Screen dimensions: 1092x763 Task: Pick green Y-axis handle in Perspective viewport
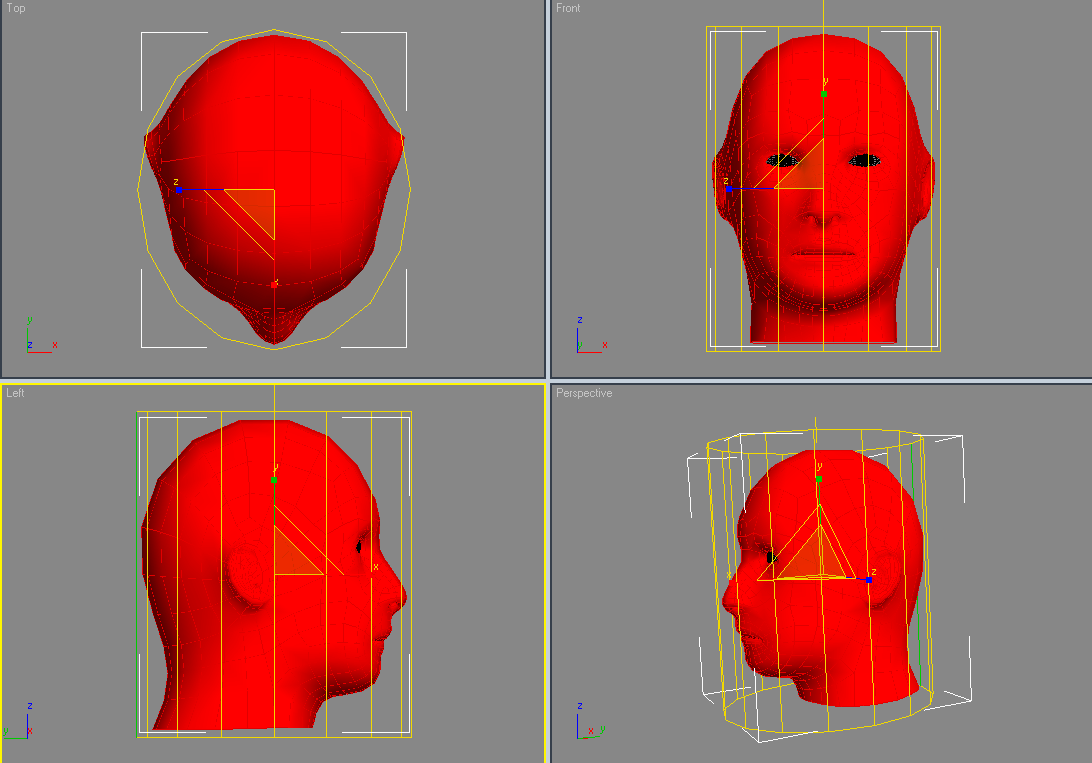[818, 479]
